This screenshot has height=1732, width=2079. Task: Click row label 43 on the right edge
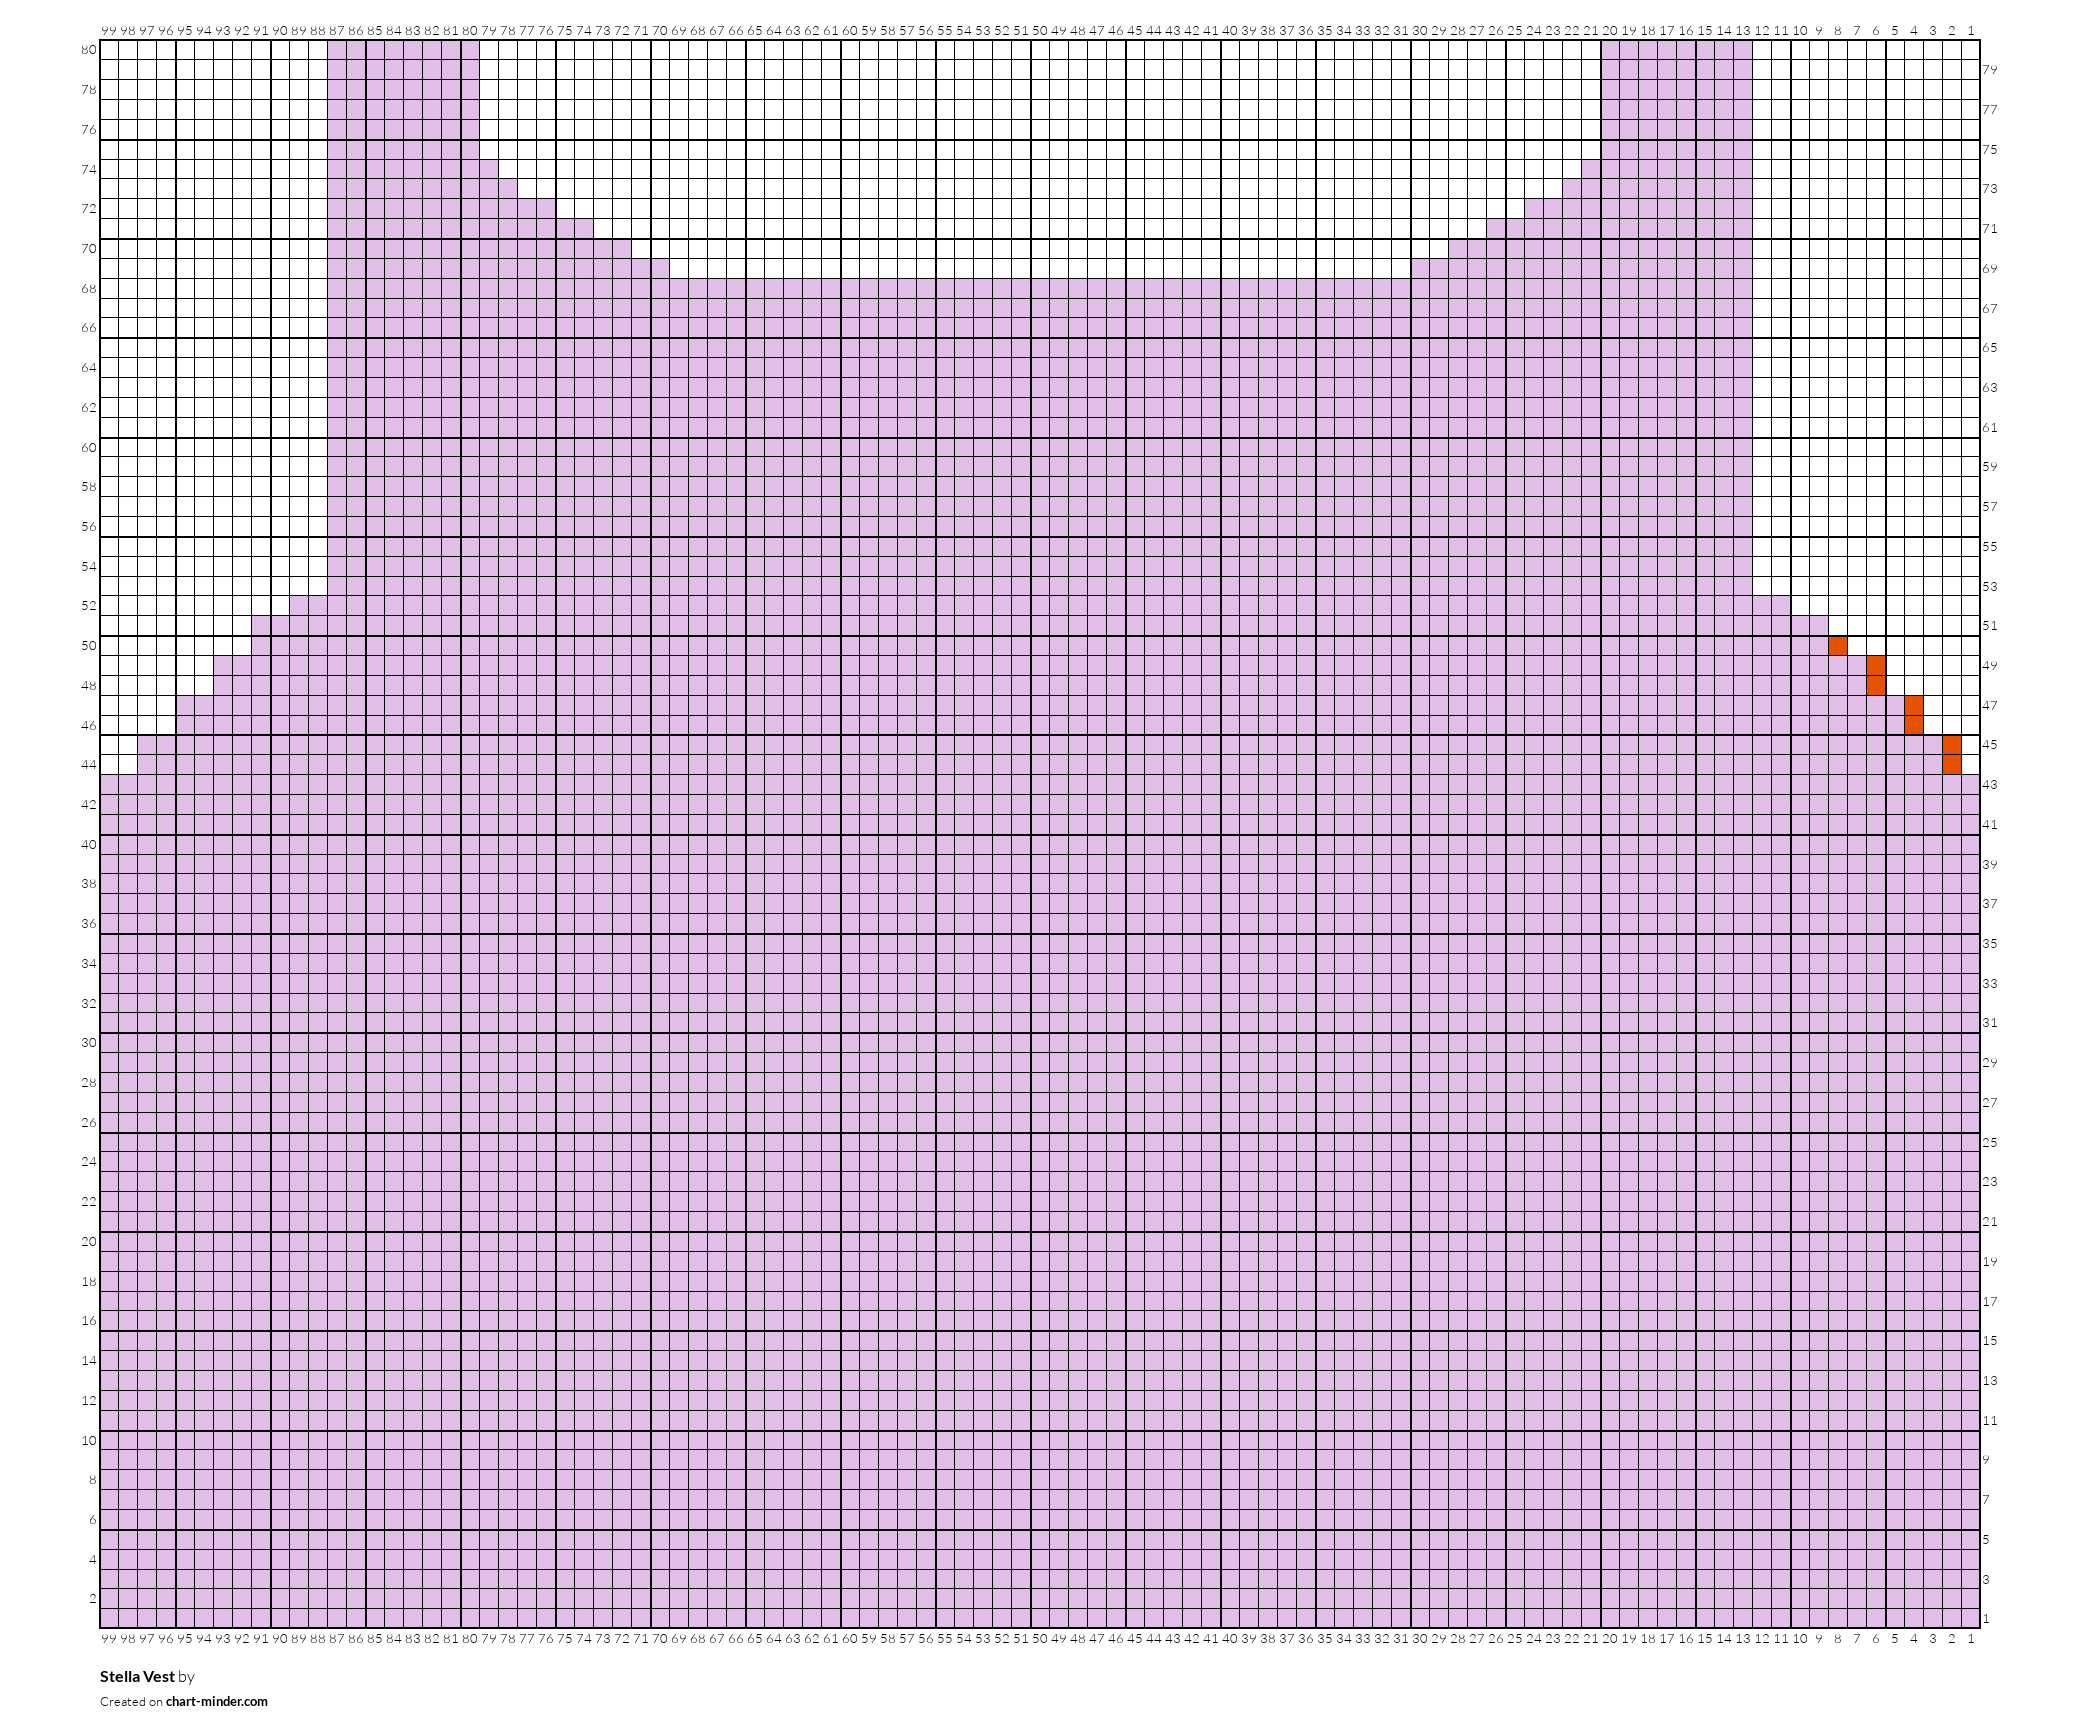coord(1990,785)
